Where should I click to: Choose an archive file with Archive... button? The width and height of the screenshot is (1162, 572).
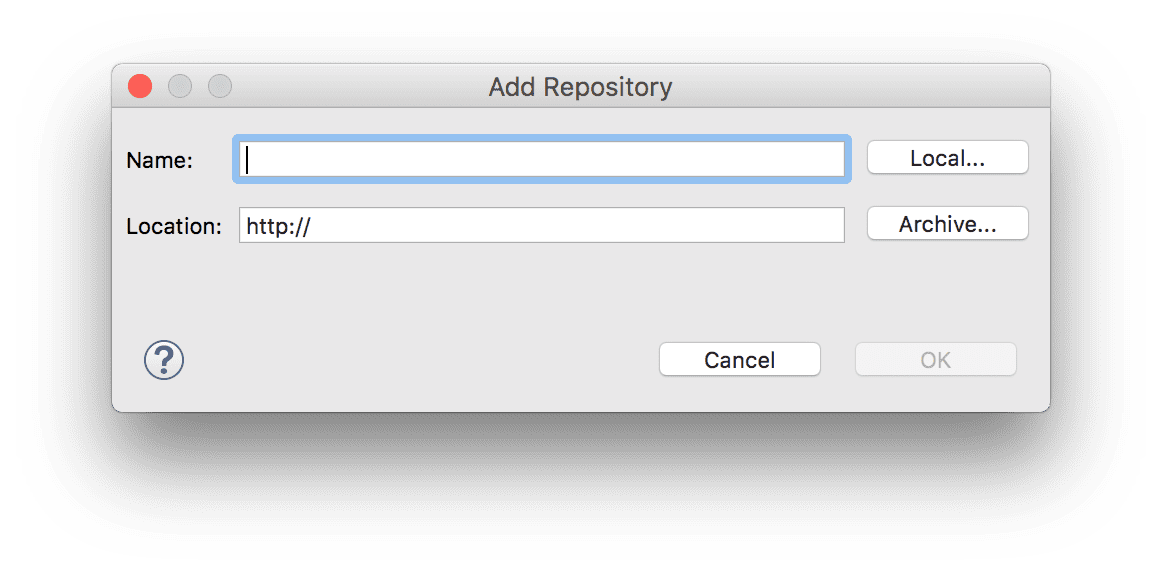[x=948, y=224]
